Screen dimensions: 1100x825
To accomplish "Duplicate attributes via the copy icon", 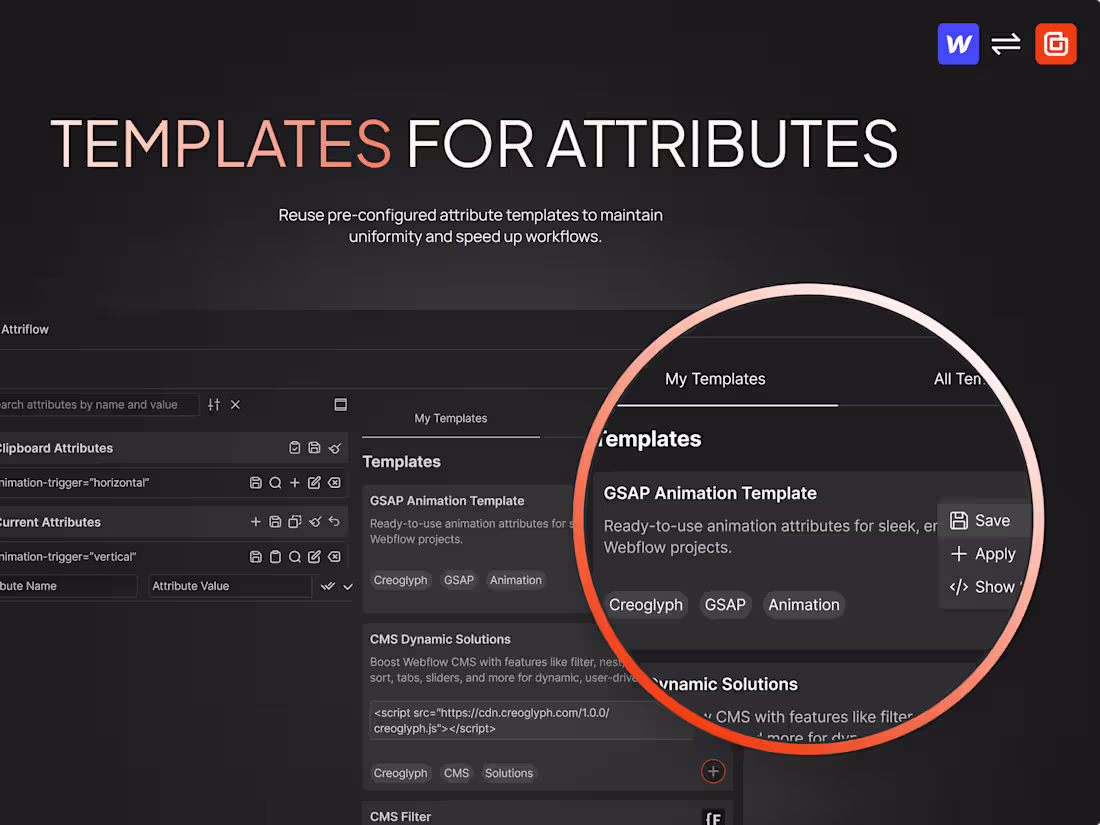I will pyautogui.click(x=295, y=522).
